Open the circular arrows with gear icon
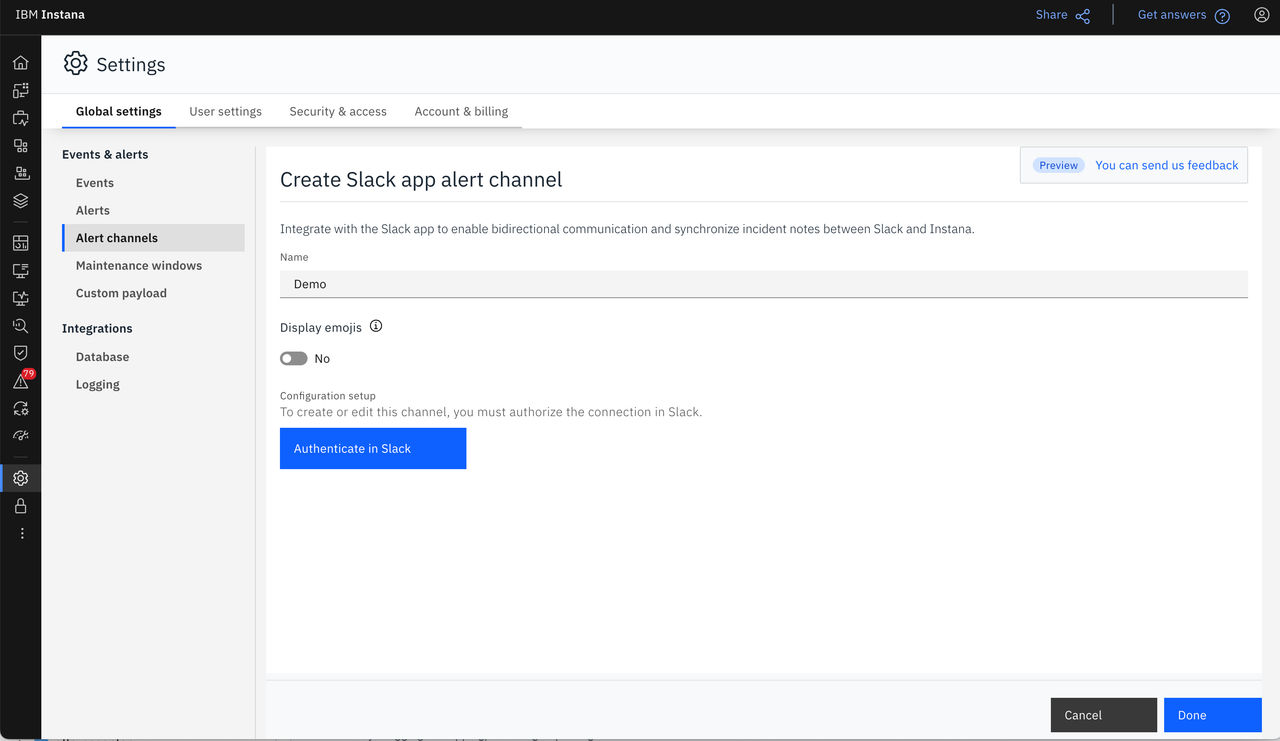 tap(20, 408)
